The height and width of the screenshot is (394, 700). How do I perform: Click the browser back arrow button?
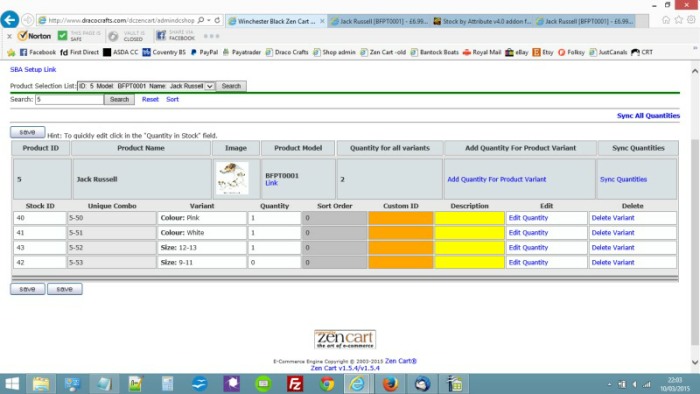(x=10, y=20)
